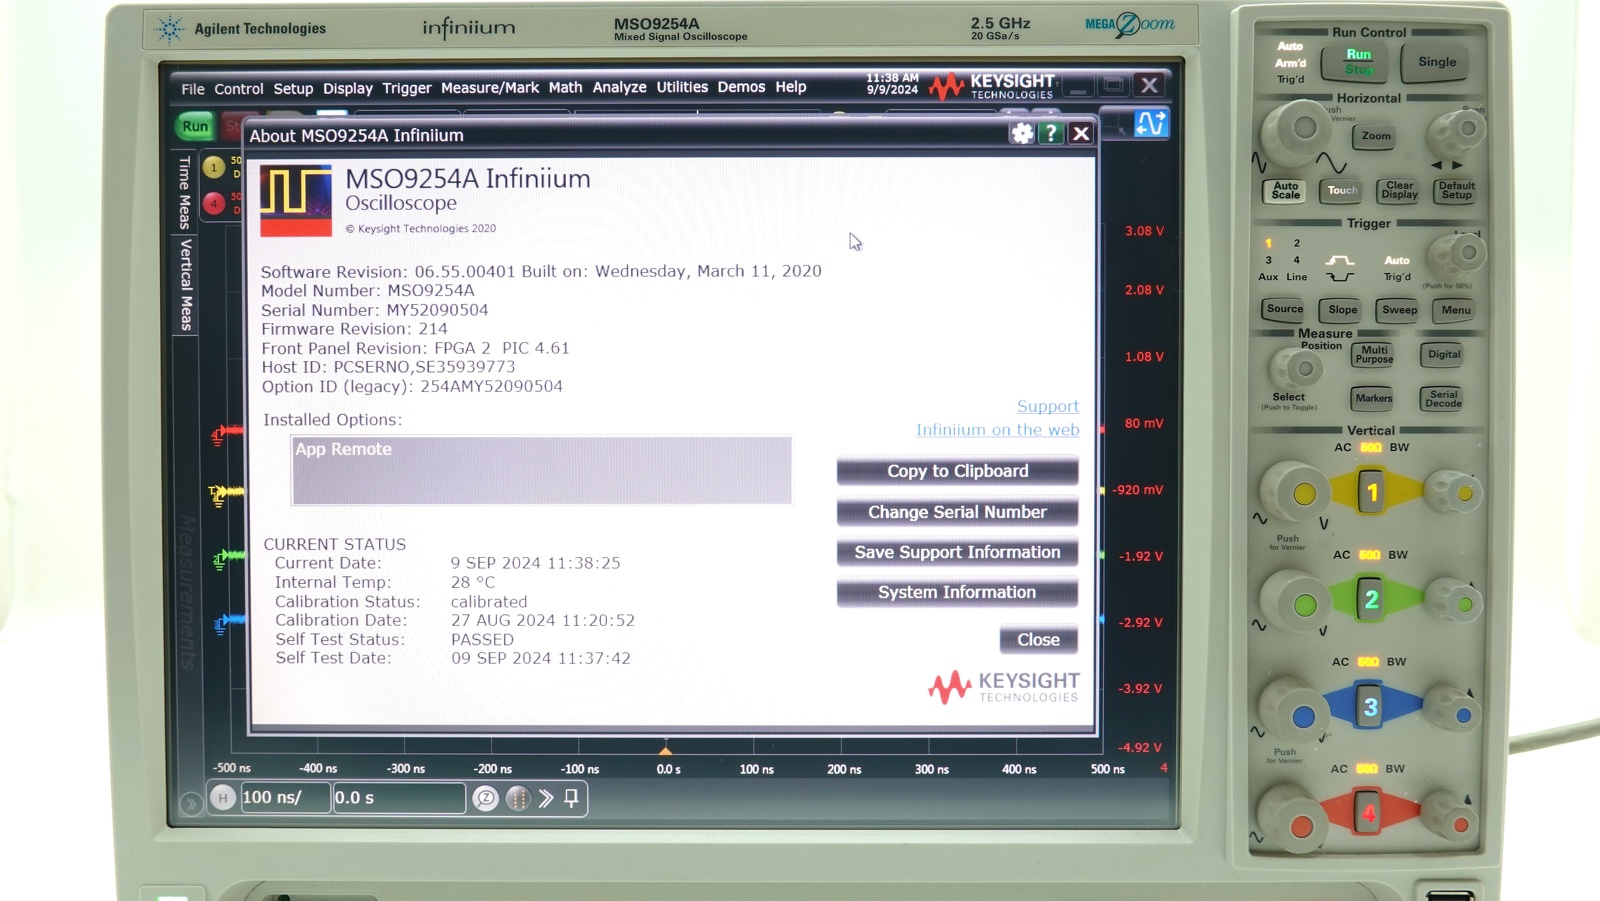The width and height of the screenshot is (1600, 901).
Task: Toggle the yellow channel 1 key
Action: [x=1371, y=492]
